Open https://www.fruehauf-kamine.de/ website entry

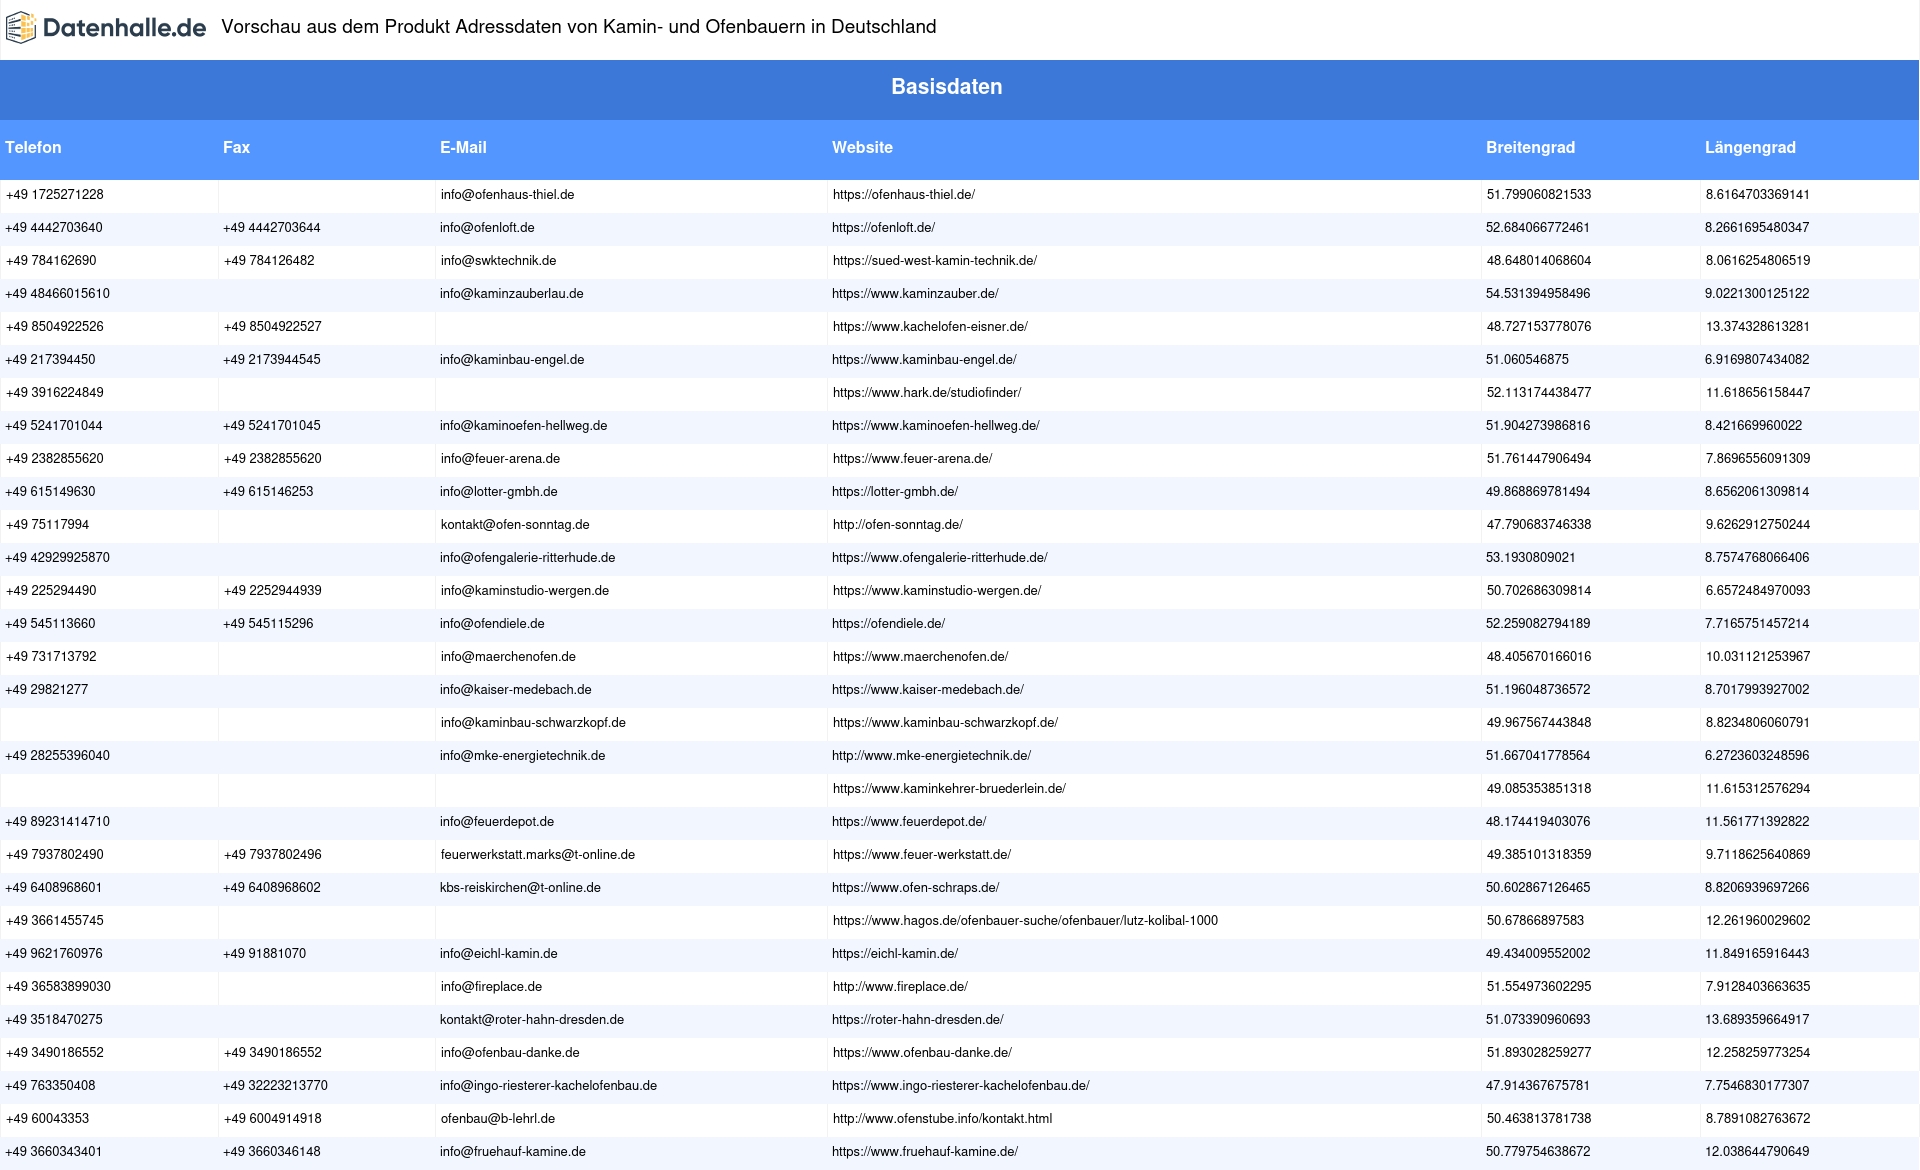pyautogui.click(x=925, y=1152)
